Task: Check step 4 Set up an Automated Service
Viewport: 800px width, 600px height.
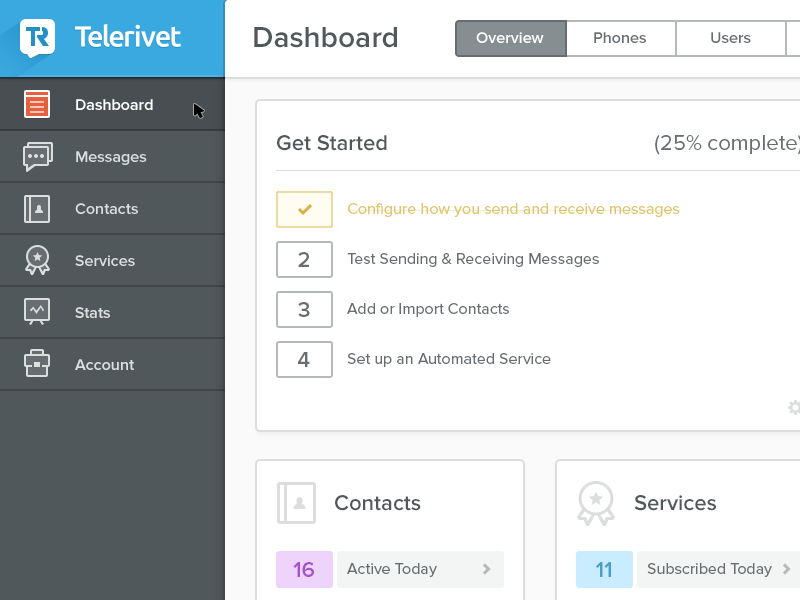Action: pos(304,359)
